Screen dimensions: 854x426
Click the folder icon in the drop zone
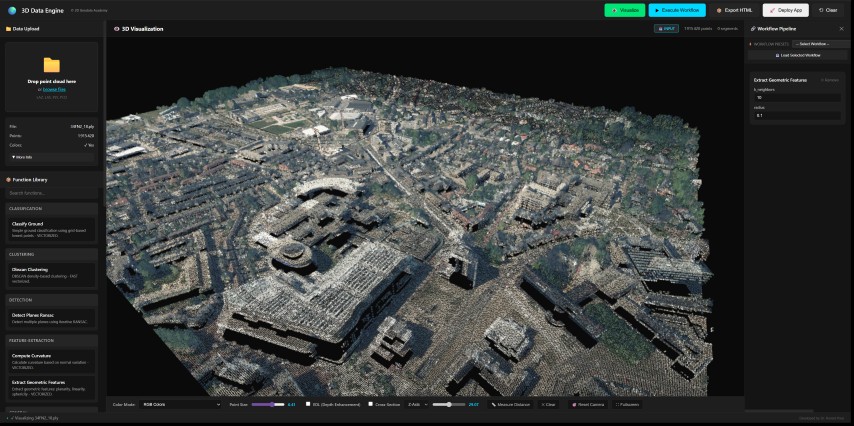point(52,65)
